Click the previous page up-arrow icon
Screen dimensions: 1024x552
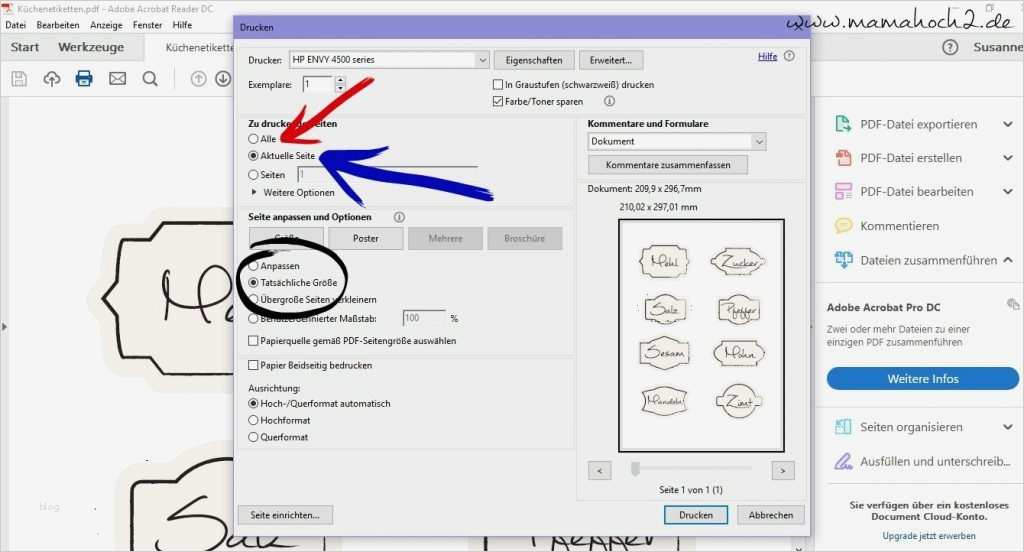(199, 79)
